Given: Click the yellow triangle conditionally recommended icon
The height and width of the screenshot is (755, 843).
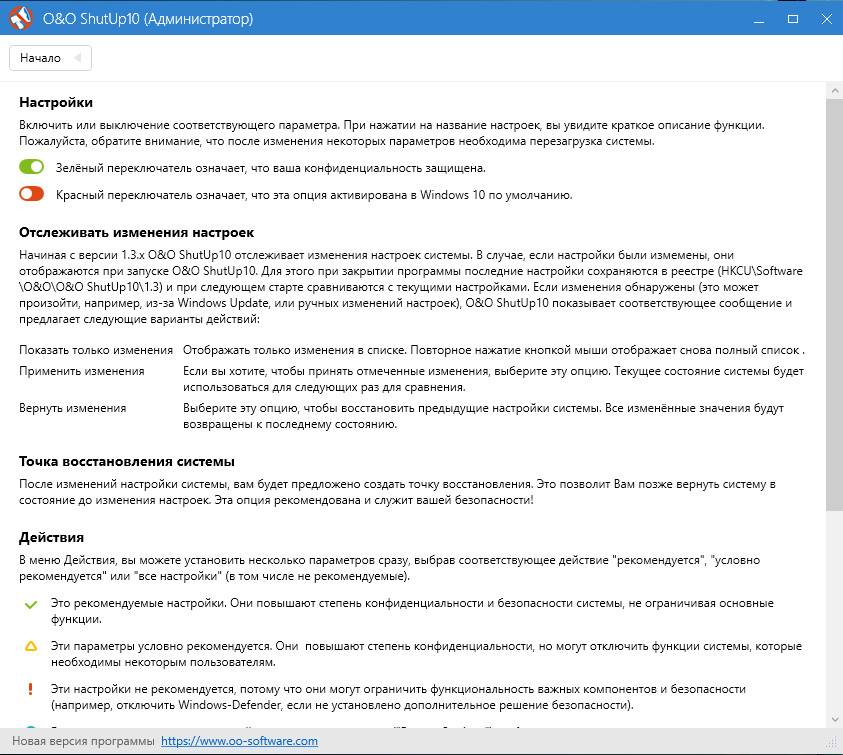Looking at the screenshot, I should tap(31, 646).
